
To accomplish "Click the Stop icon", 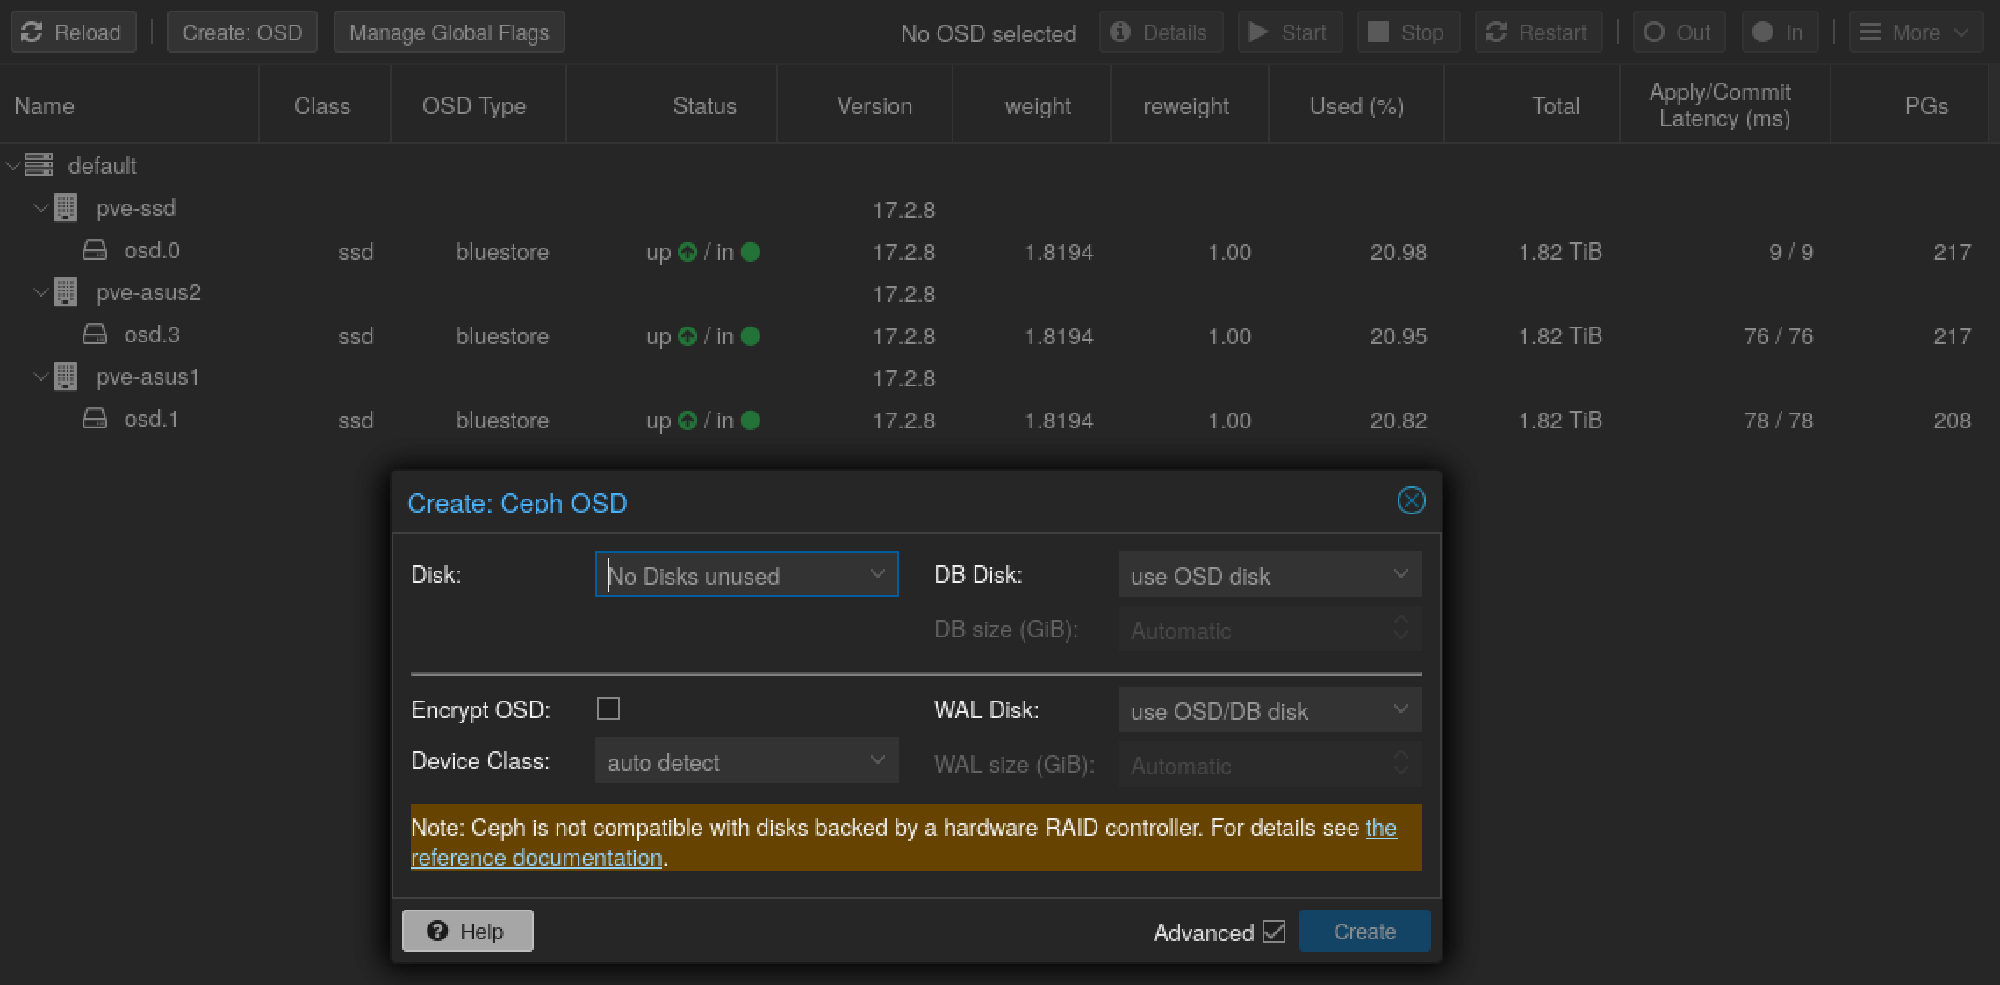I will click(x=1378, y=31).
